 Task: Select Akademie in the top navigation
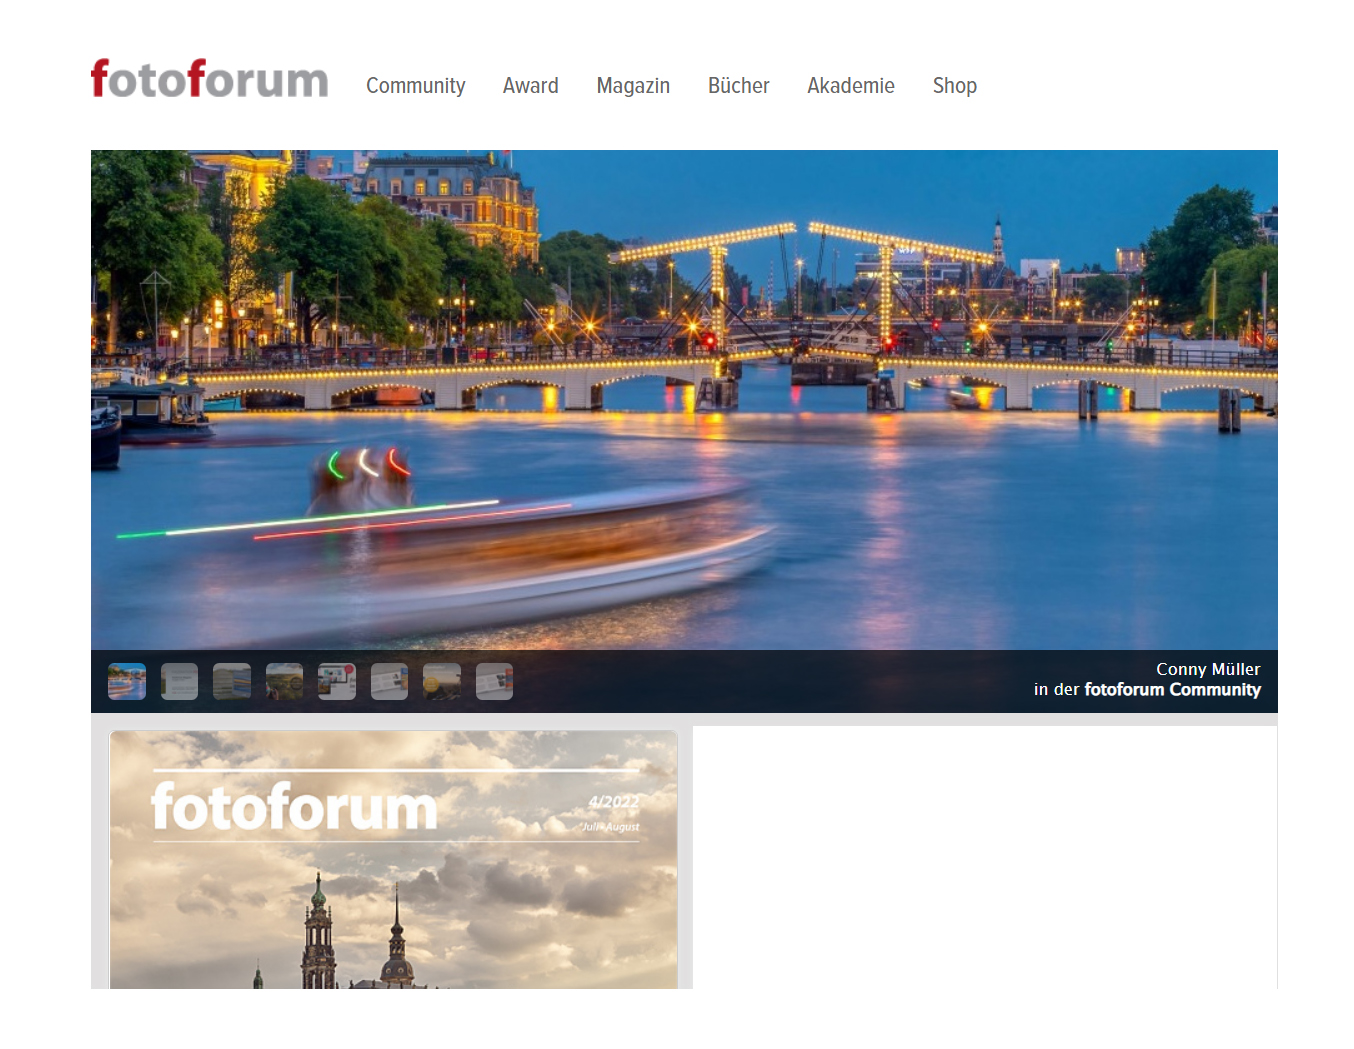(x=850, y=86)
